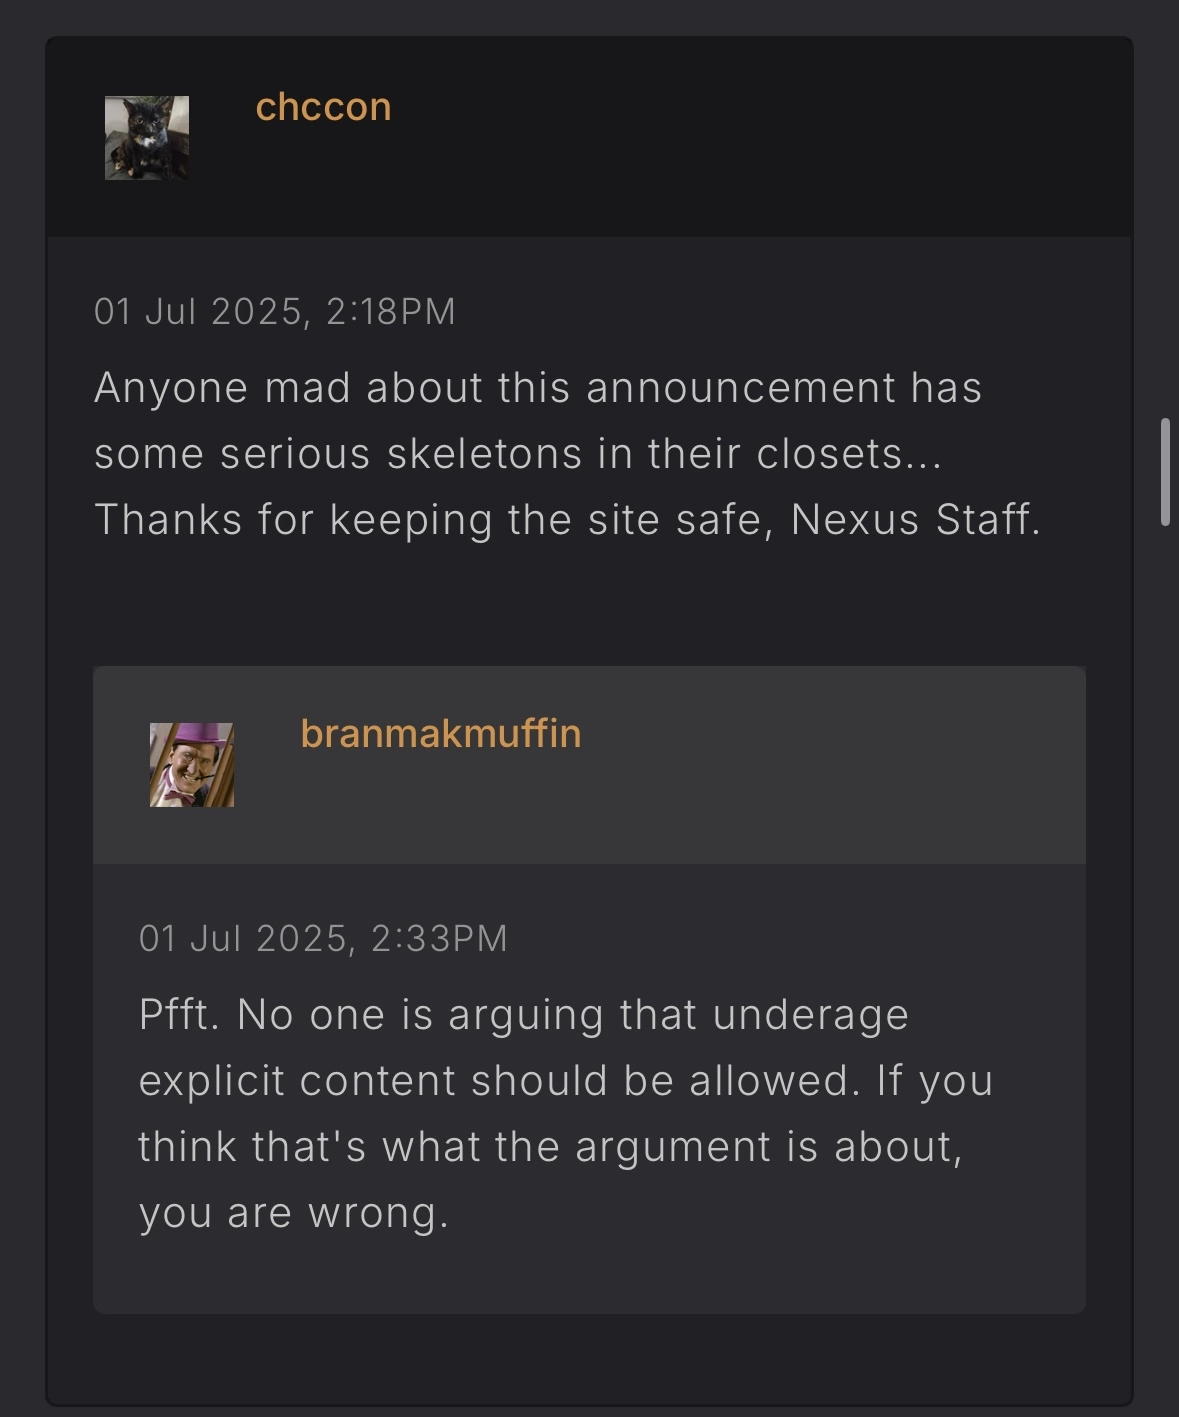Click the line 'explicit content should be allowed. If you'
This screenshot has width=1179, height=1417.
click(x=566, y=1081)
